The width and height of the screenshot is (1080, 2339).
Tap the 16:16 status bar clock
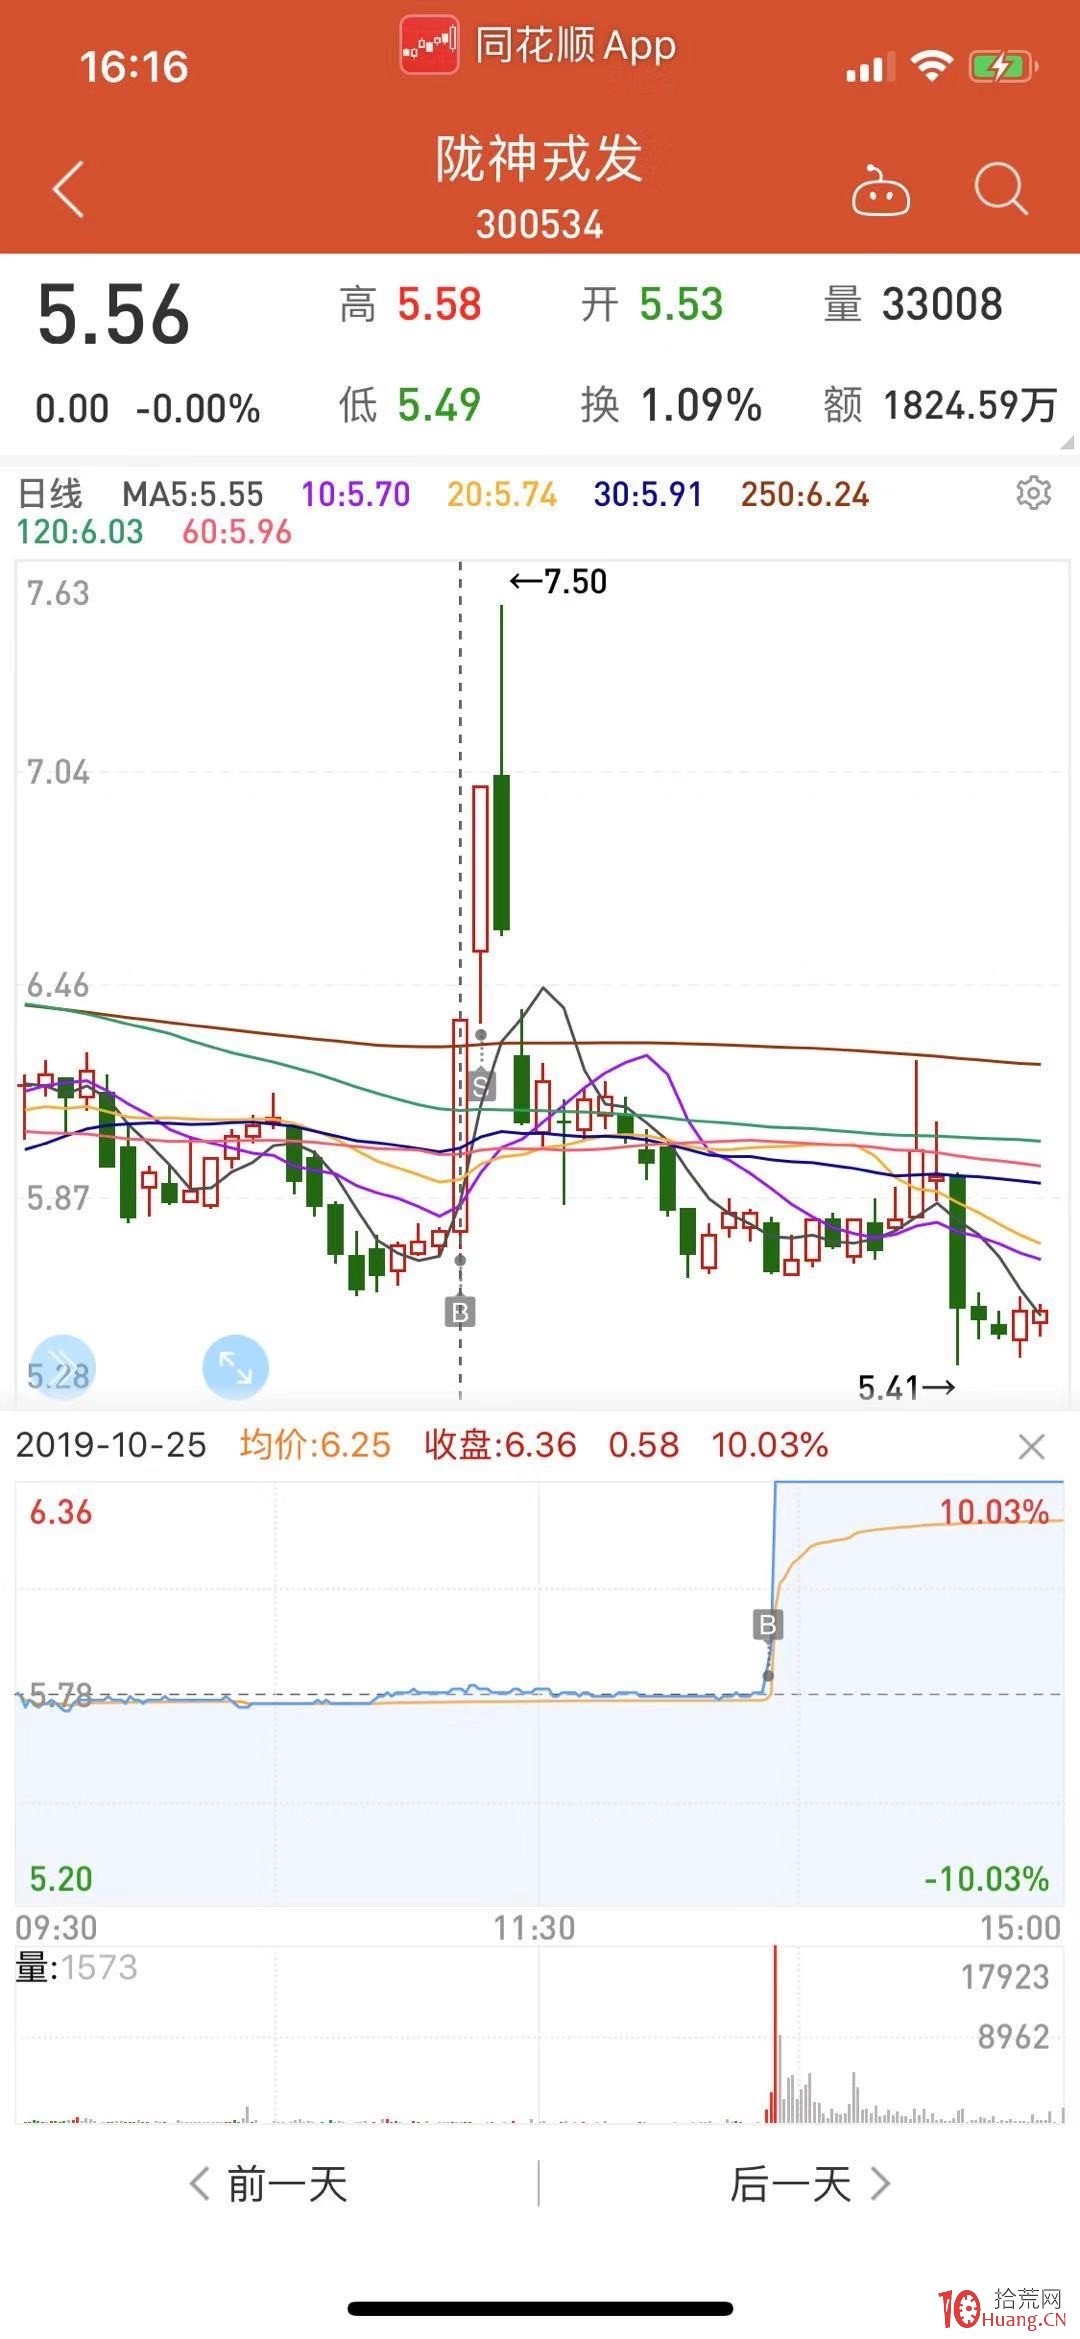[134, 67]
